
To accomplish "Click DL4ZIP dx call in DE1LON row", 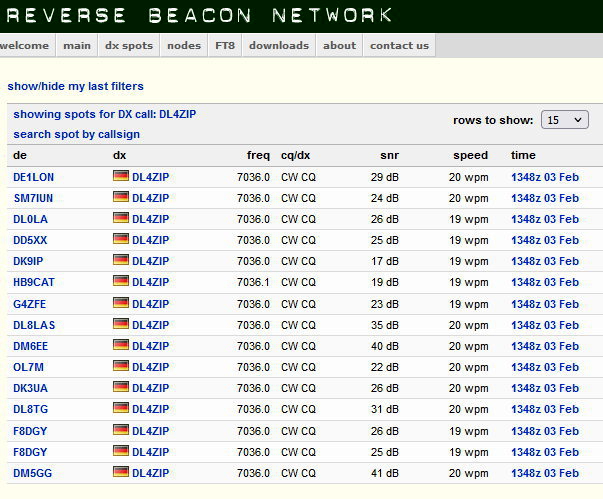I will 150,177.
